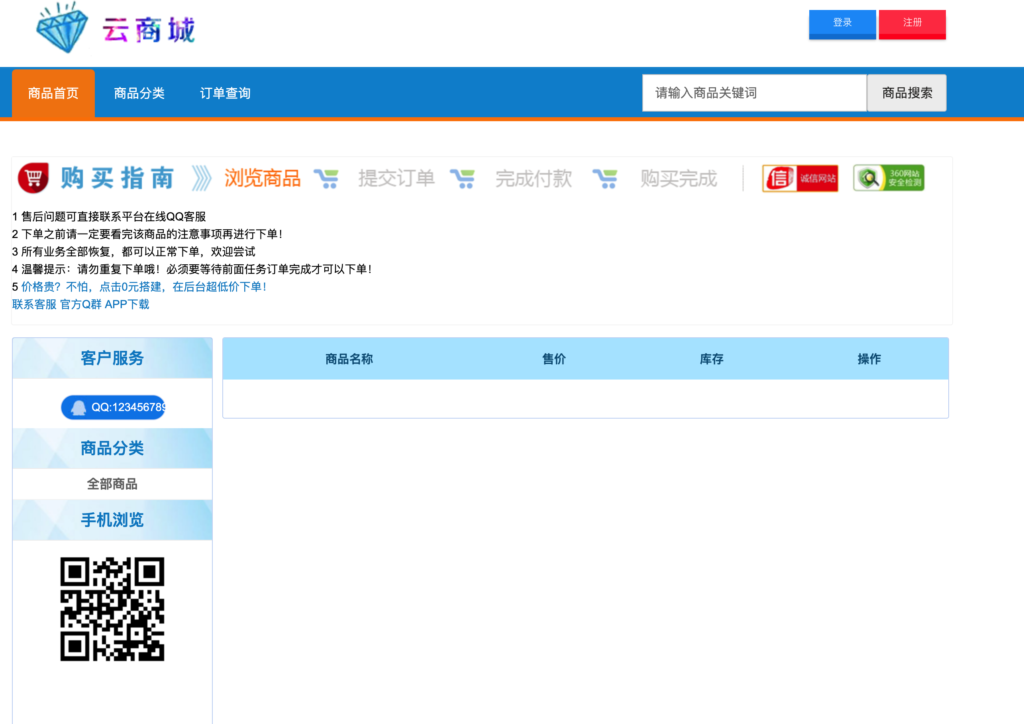1024x724 pixels.
Task: Click the 客户服务 panel header
Action: (x=112, y=358)
